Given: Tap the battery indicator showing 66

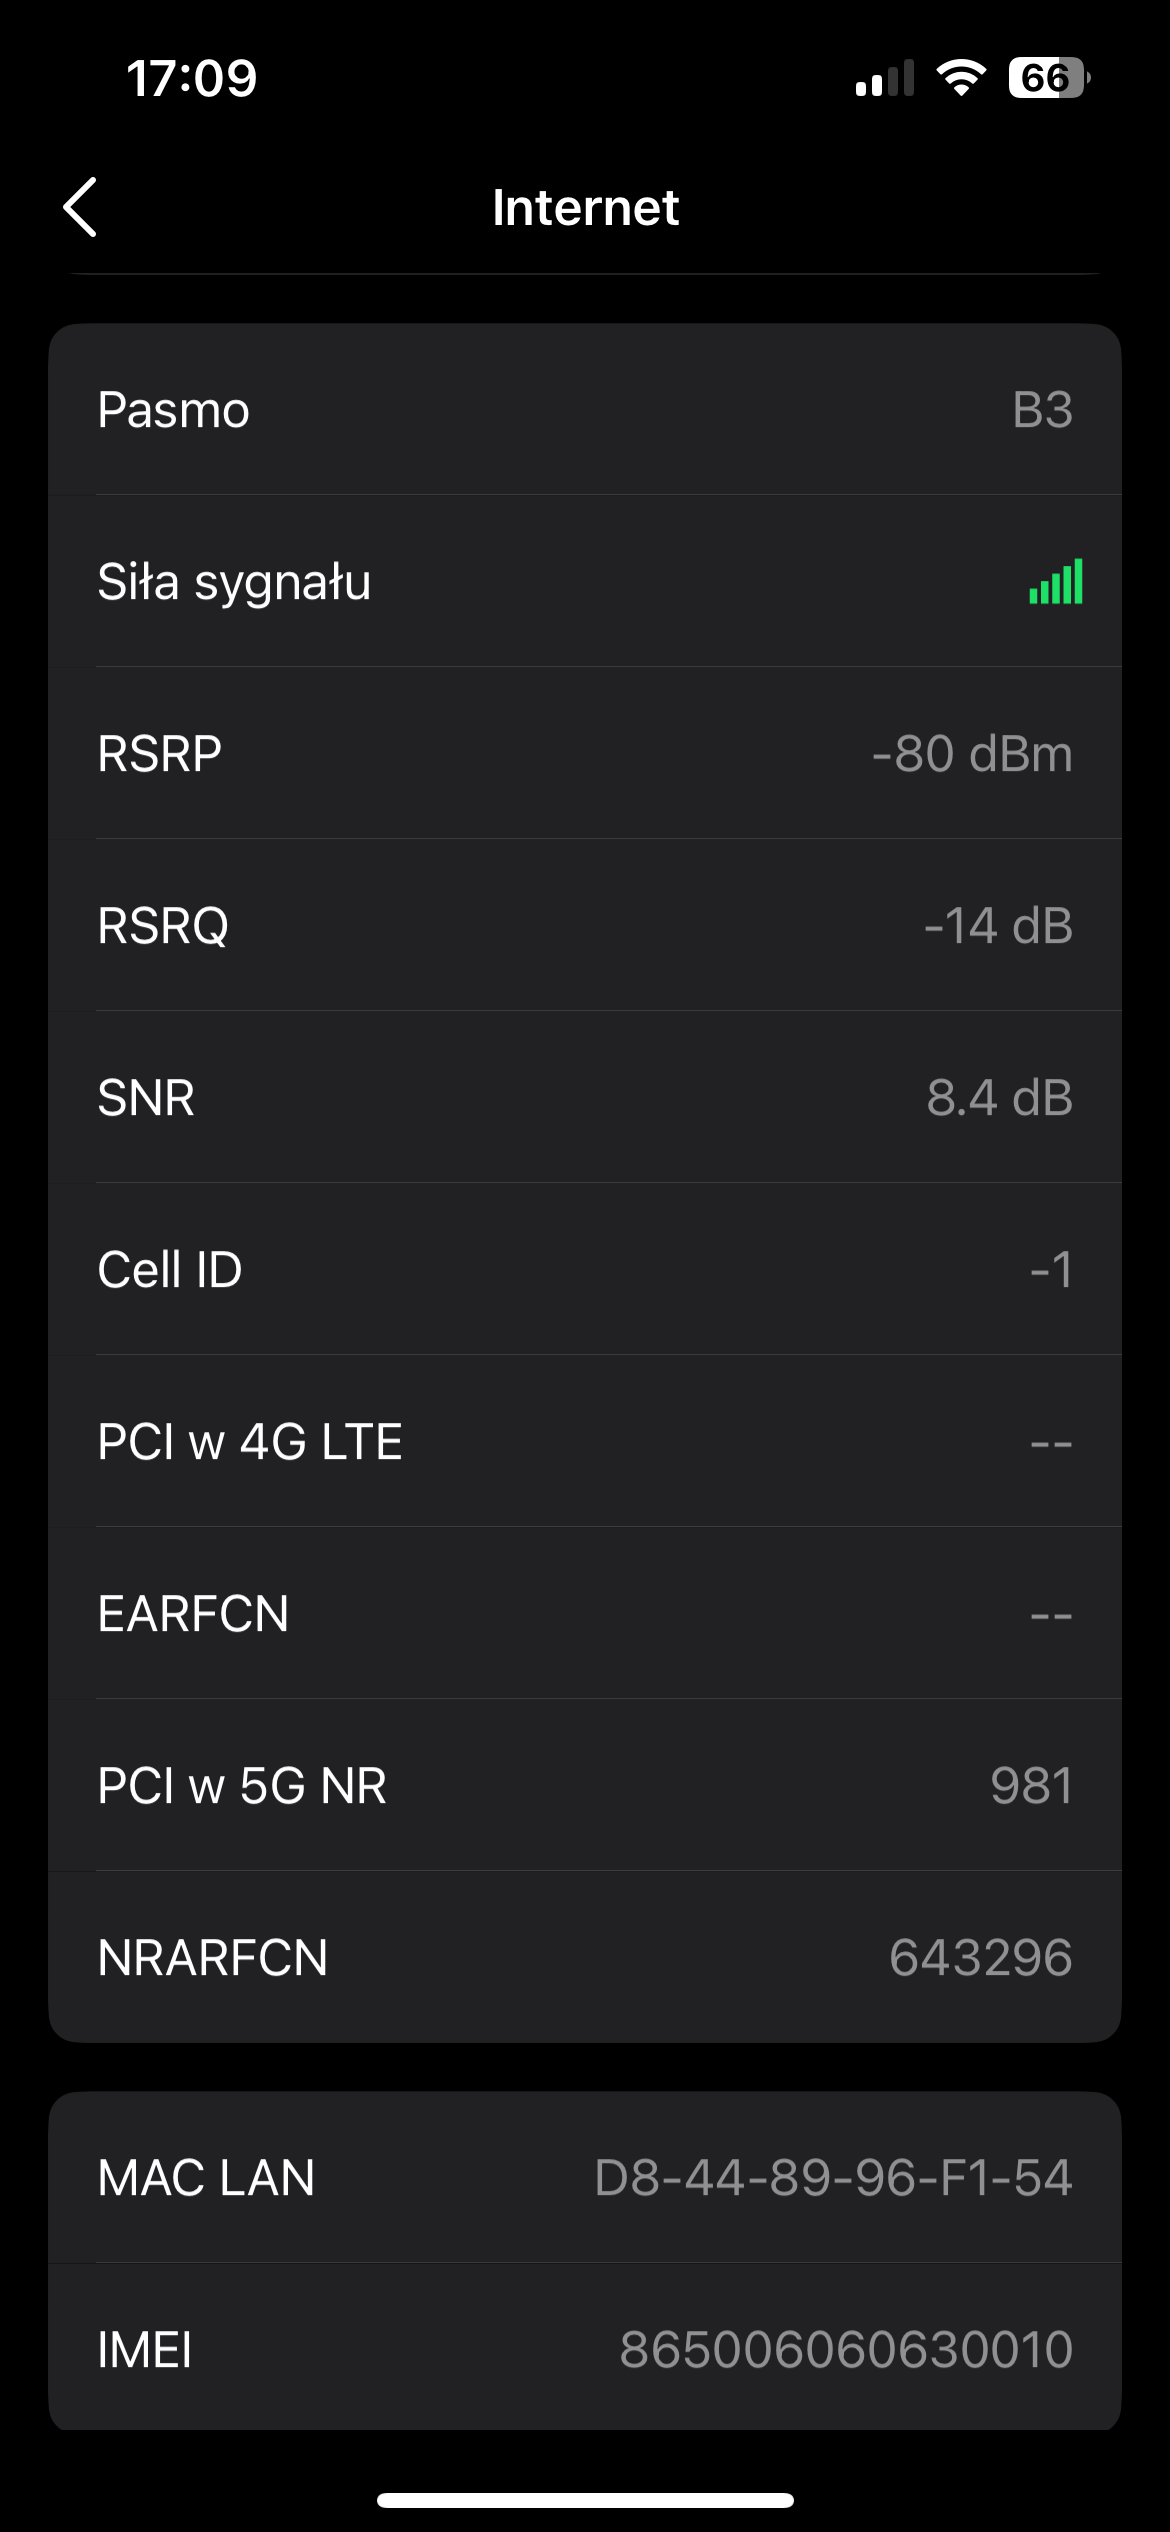Looking at the screenshot, I should click(1048, 78).
